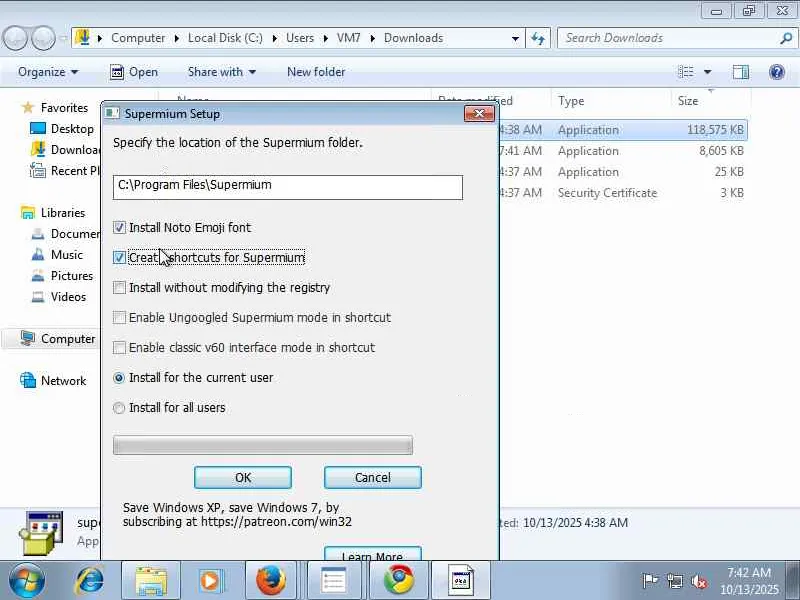Screen dimensions: 800x600
Task: Click the Explorer forward button
Action: [43, 38]
